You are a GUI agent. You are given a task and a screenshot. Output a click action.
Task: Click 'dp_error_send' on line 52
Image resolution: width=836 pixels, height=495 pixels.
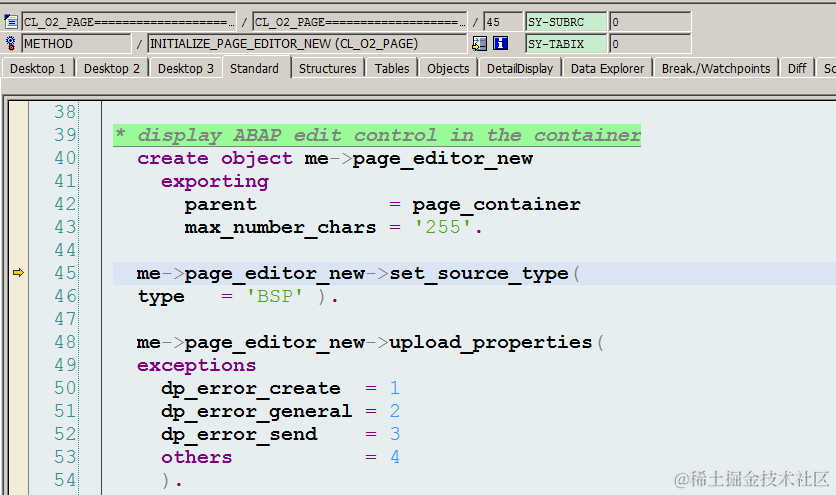point(239,434)
